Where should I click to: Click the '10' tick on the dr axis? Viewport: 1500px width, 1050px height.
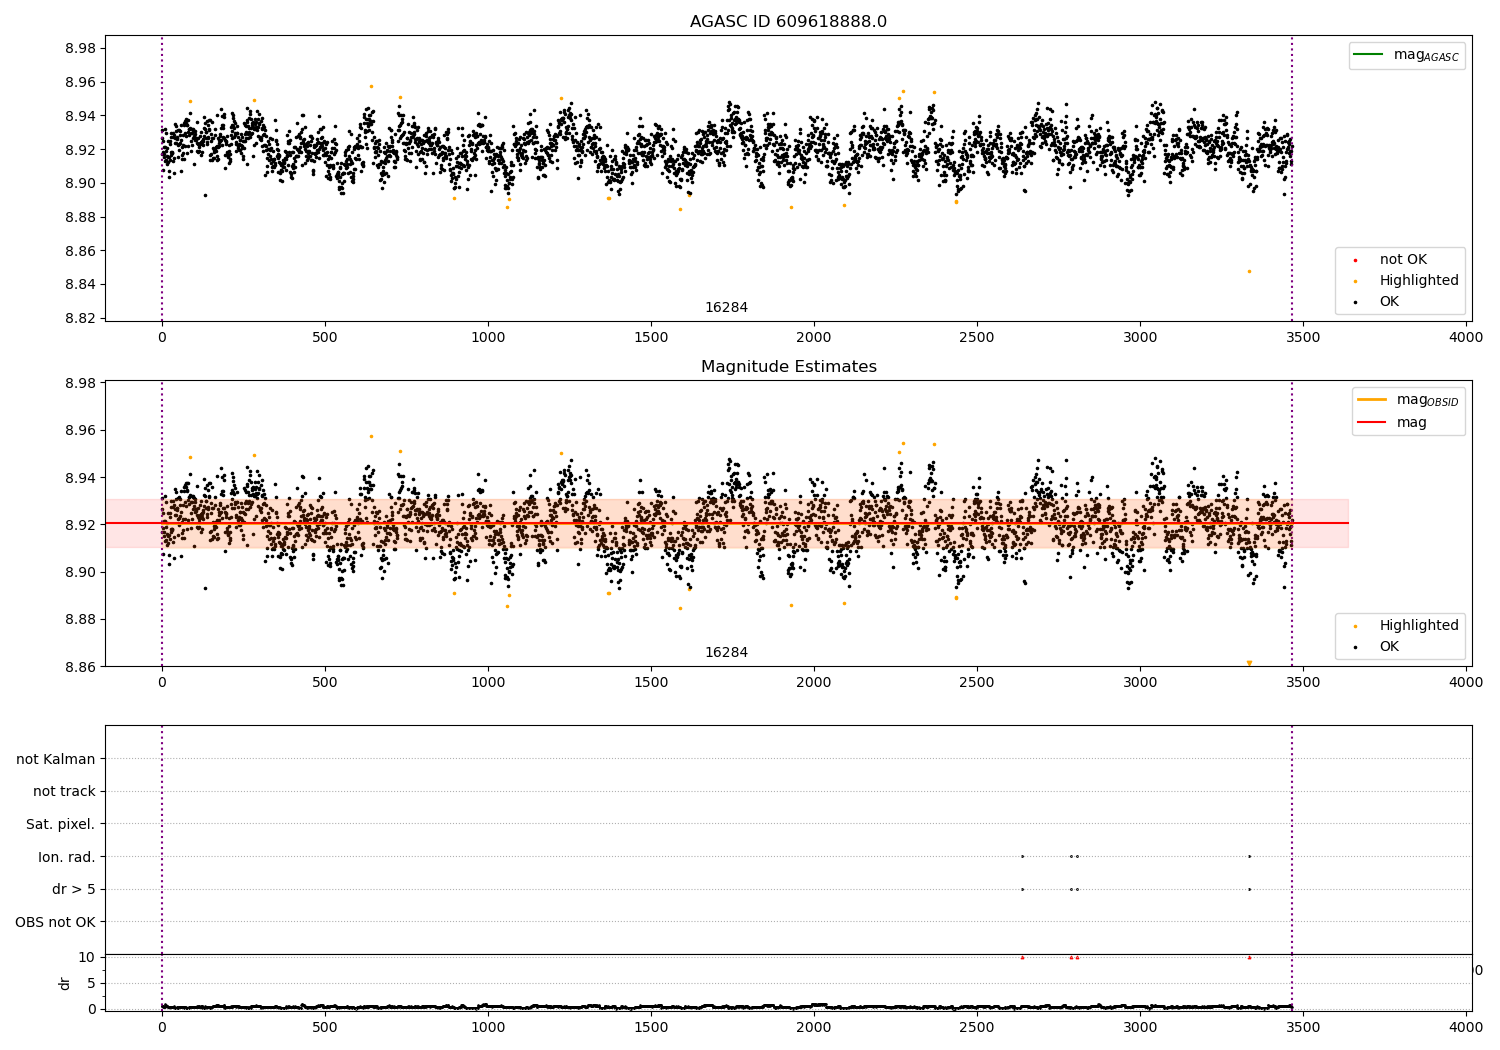click(87, 957)
